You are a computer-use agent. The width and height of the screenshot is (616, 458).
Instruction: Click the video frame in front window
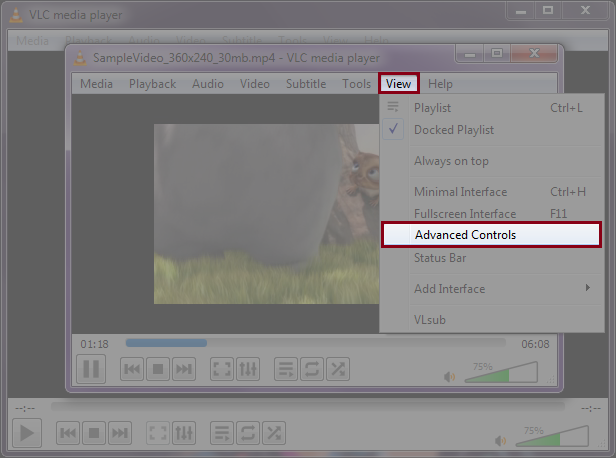[x=266, y=214]
